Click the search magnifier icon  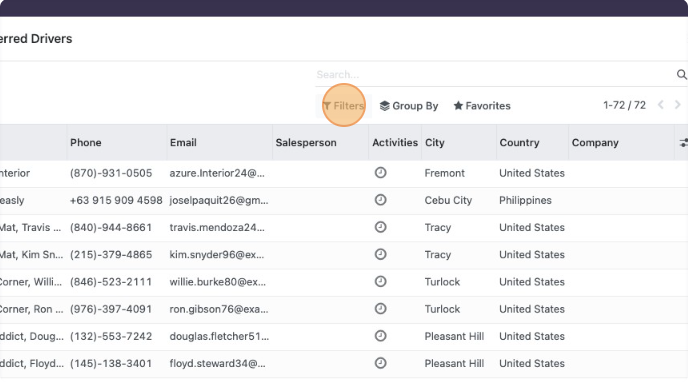pos(681,75)
